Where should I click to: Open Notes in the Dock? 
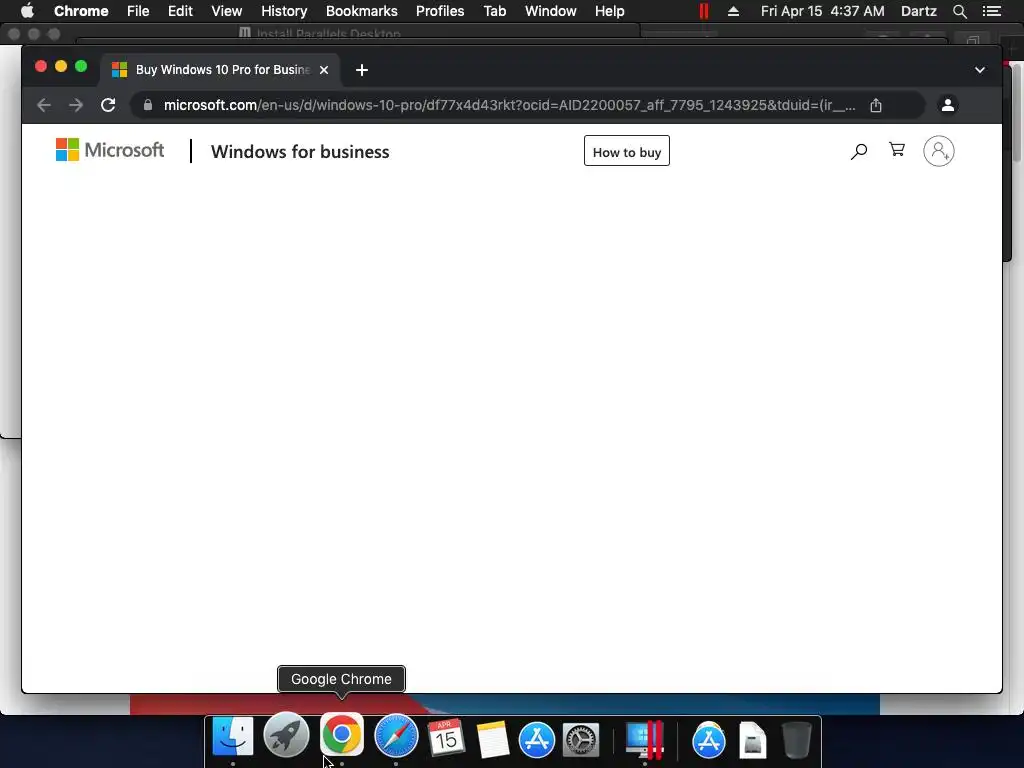click(492, 739)
